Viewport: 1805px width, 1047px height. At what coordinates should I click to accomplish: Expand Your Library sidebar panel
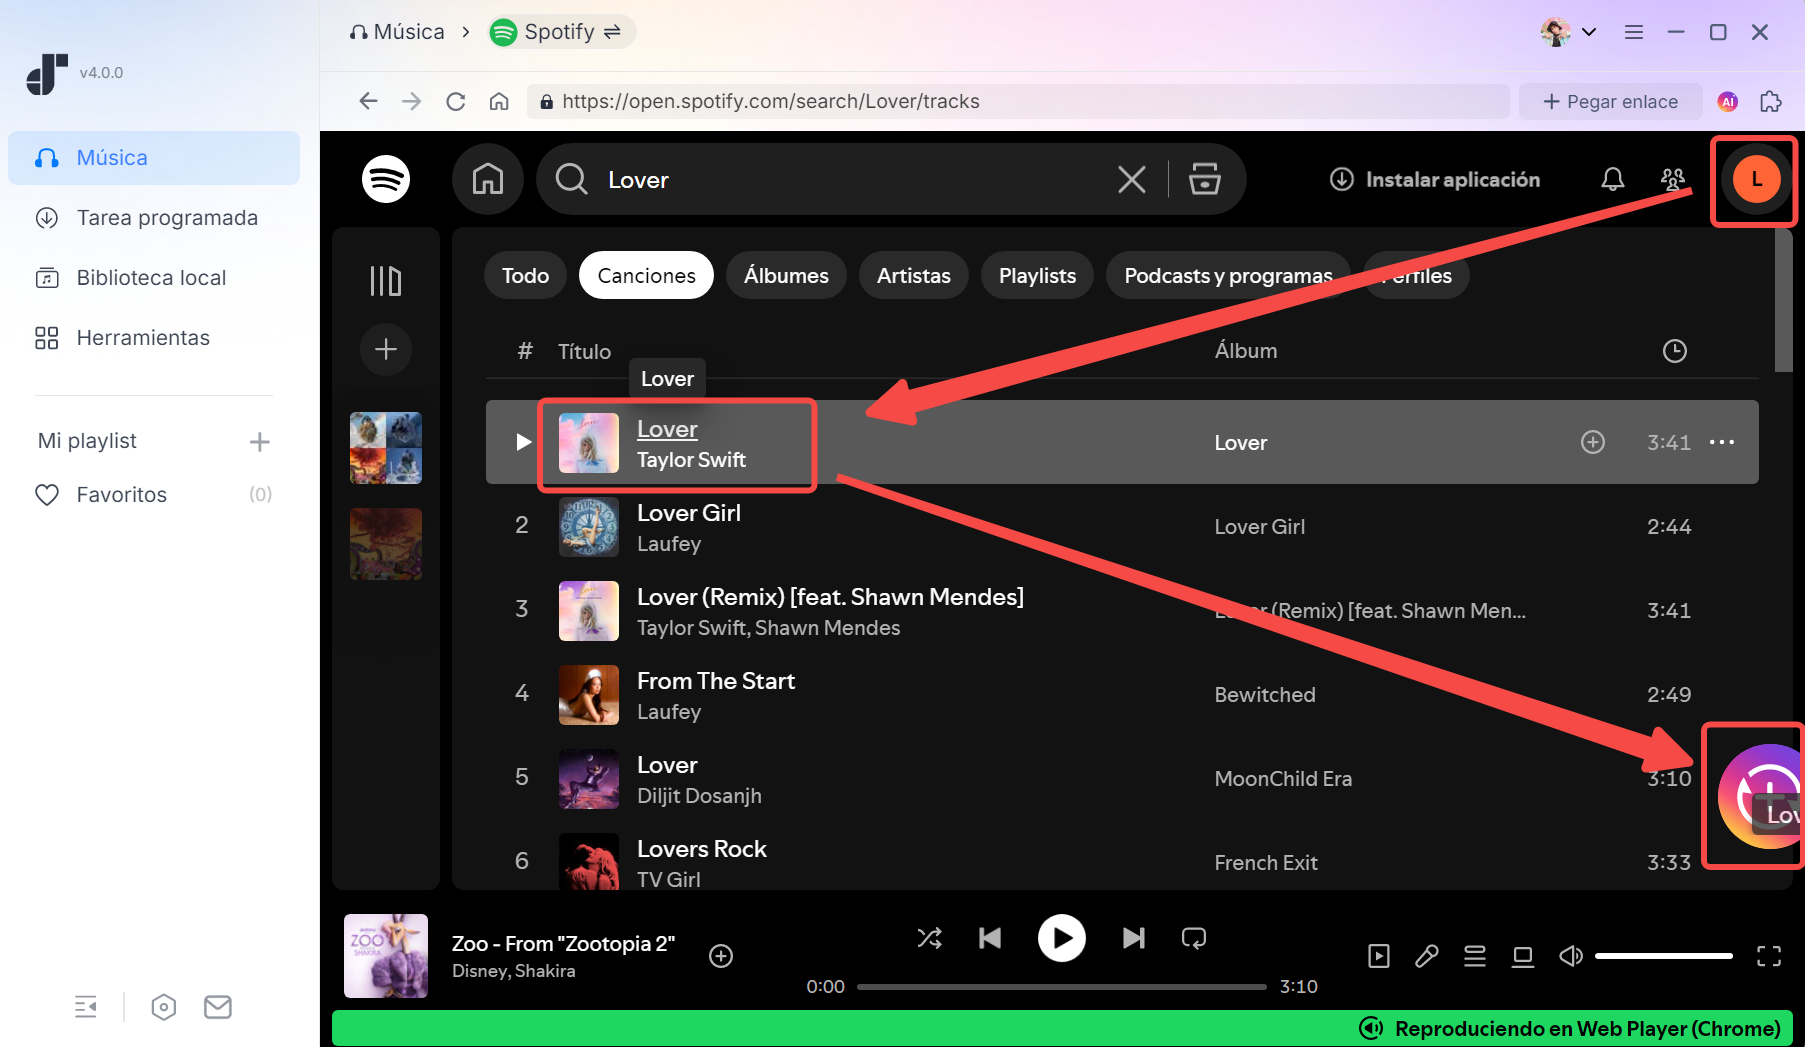pyautogui.click(x=386, y=281)
